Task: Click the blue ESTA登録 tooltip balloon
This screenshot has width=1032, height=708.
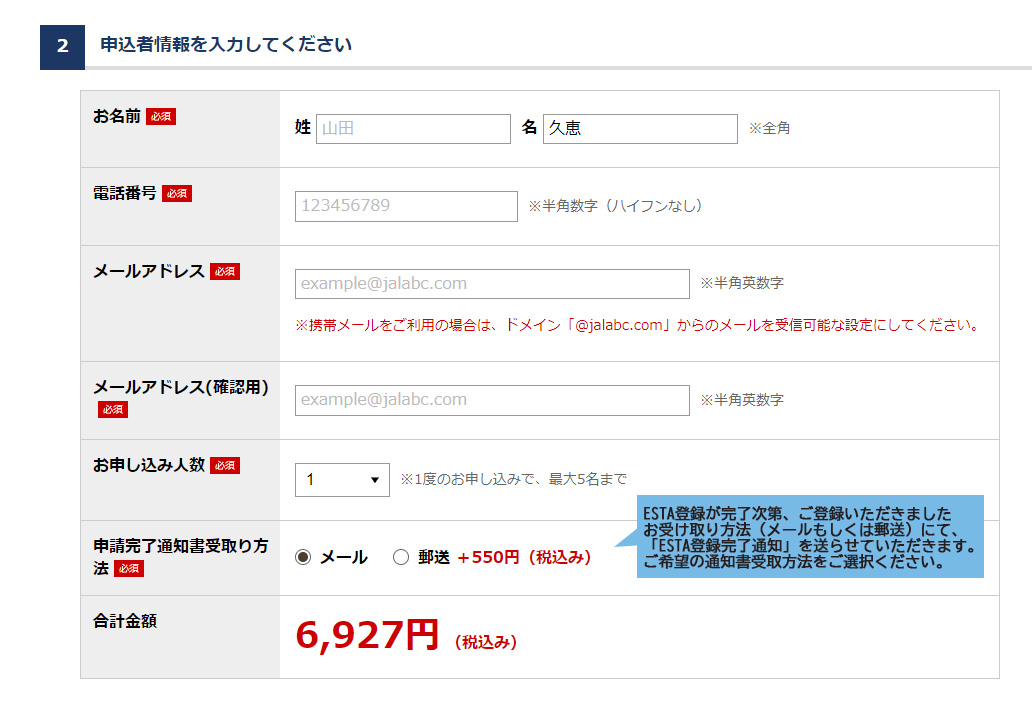Action: [x=808, y=537]
